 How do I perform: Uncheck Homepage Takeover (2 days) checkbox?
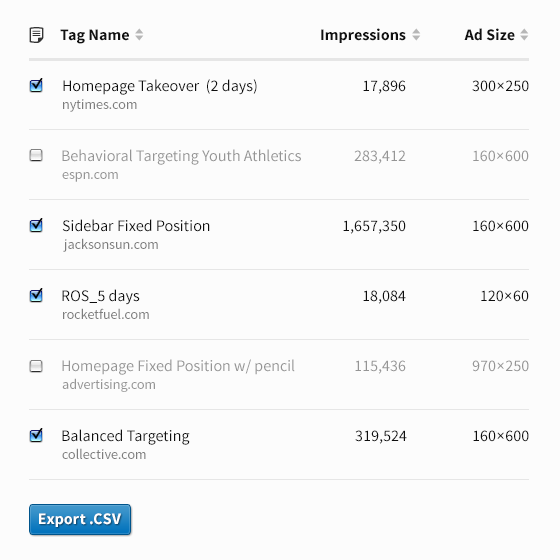[36, 85]
